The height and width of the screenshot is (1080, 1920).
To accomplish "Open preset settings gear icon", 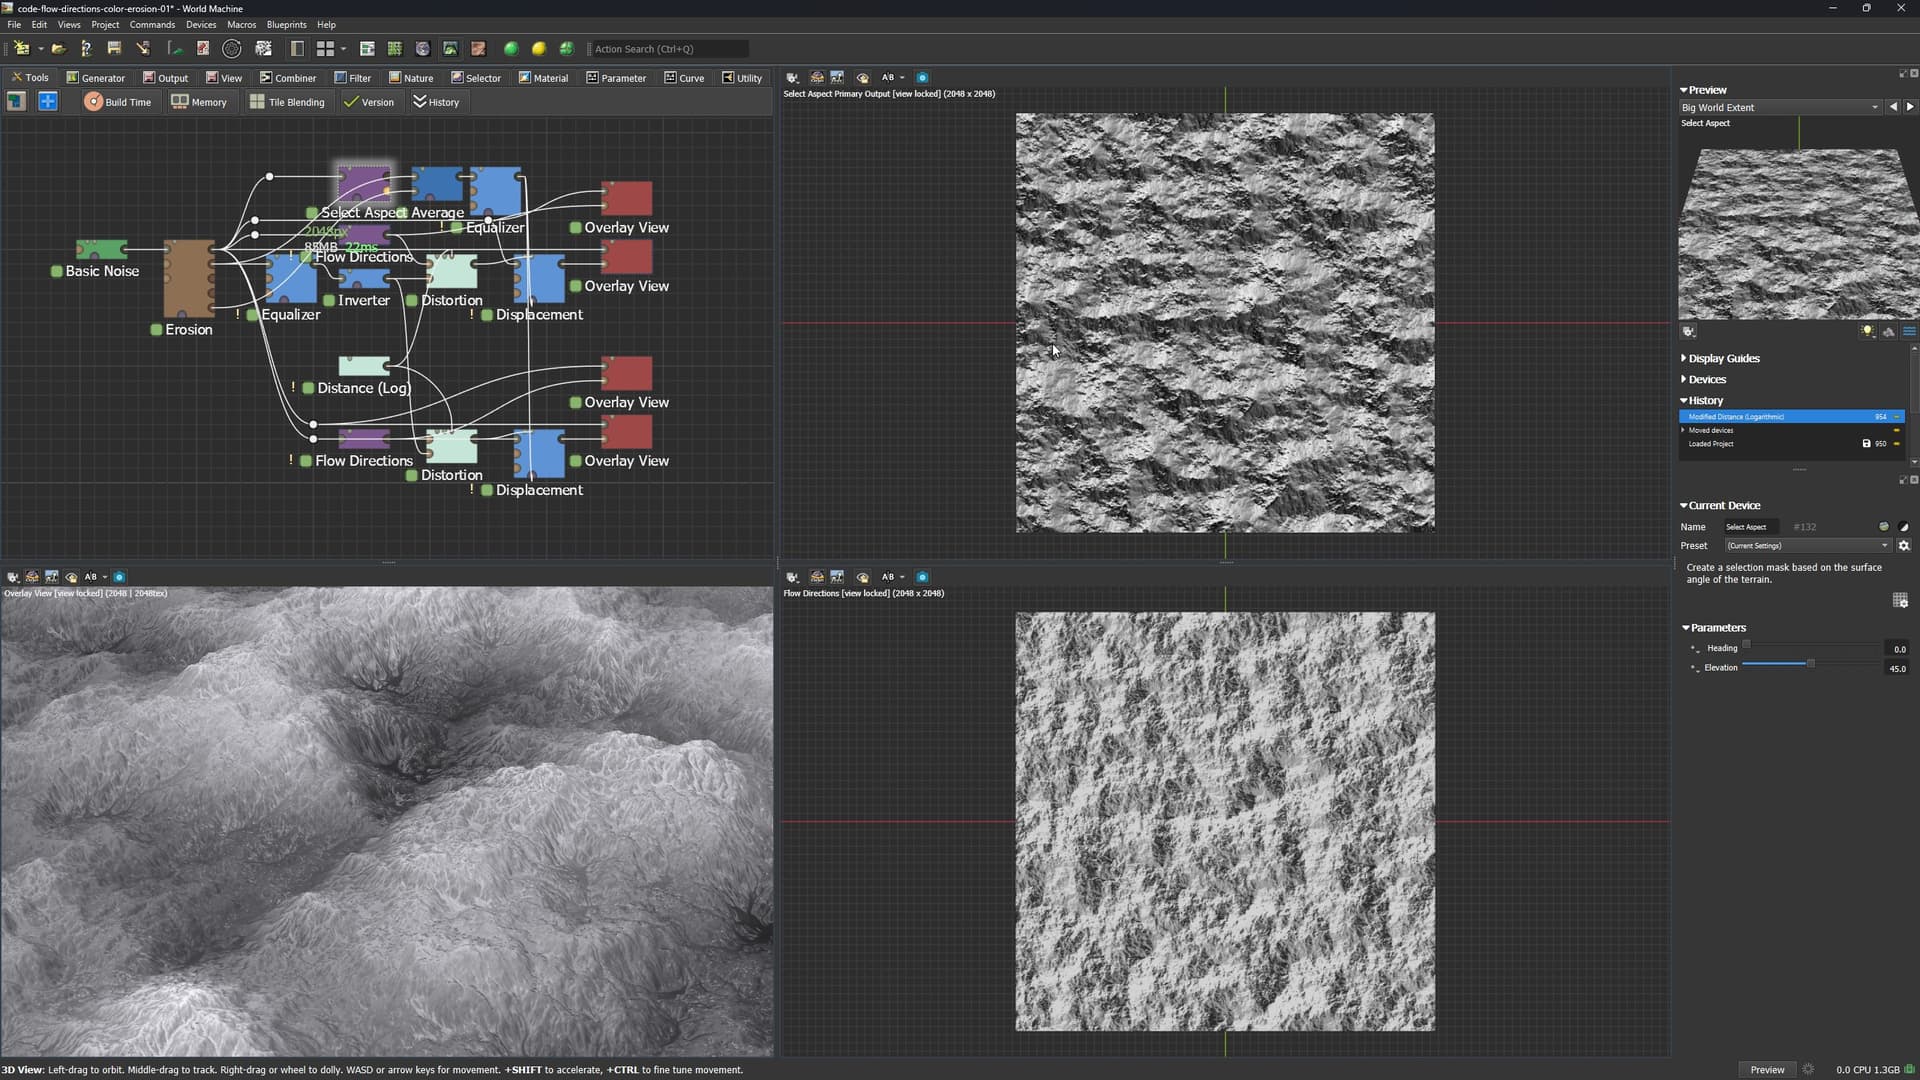I will click(1904, 546).
